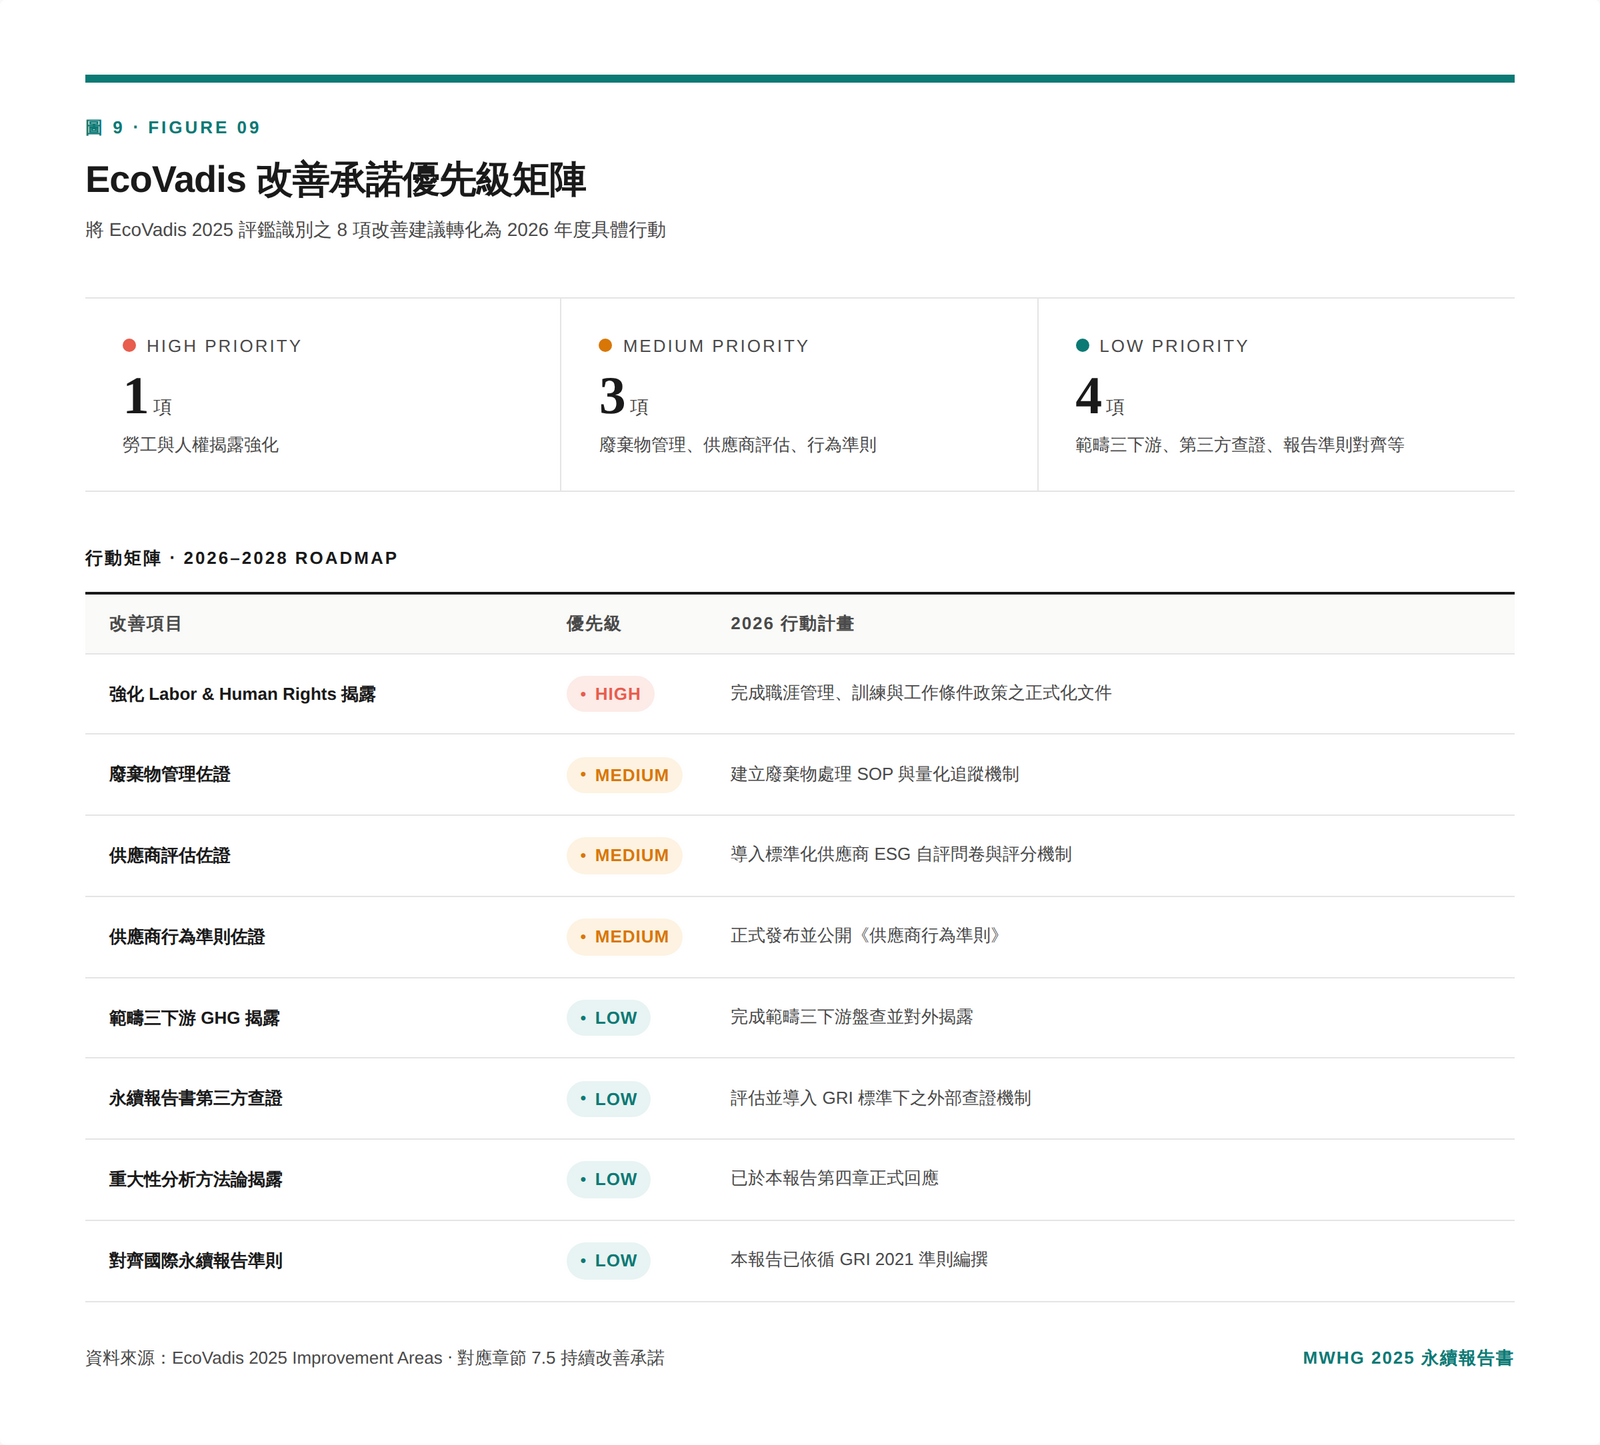This screenshot has height=1445, width=1600.
Task: Click the 圖 9 · FIGURE 09 label
Action: pos(173,128)
